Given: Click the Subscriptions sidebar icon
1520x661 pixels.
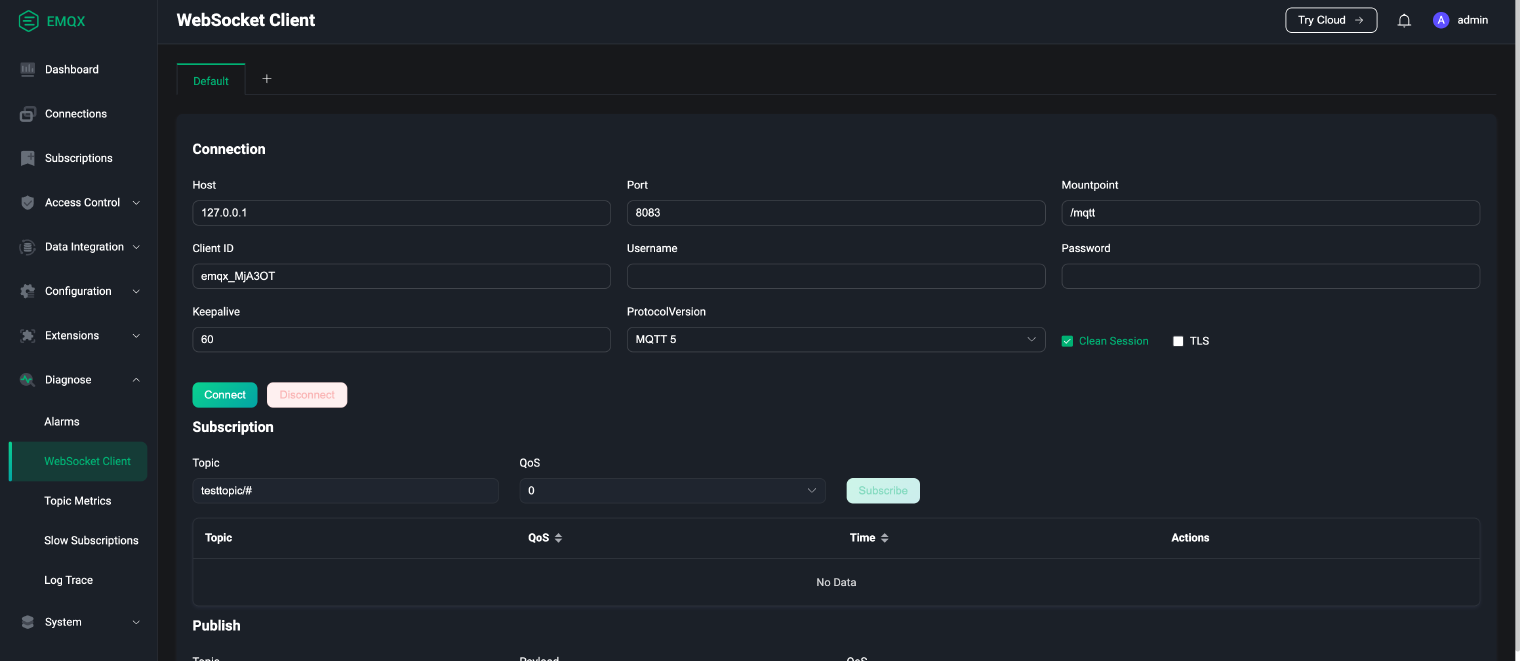Looking at the screenshot, I should tap(28, 158).
